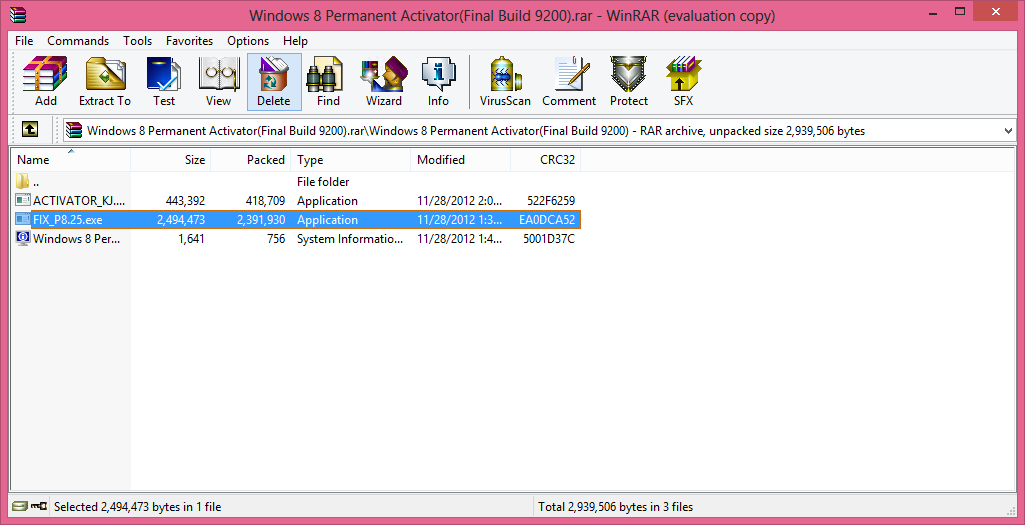Click size value 1,641
Viewport: 1025px width, 525px height.
192,239
